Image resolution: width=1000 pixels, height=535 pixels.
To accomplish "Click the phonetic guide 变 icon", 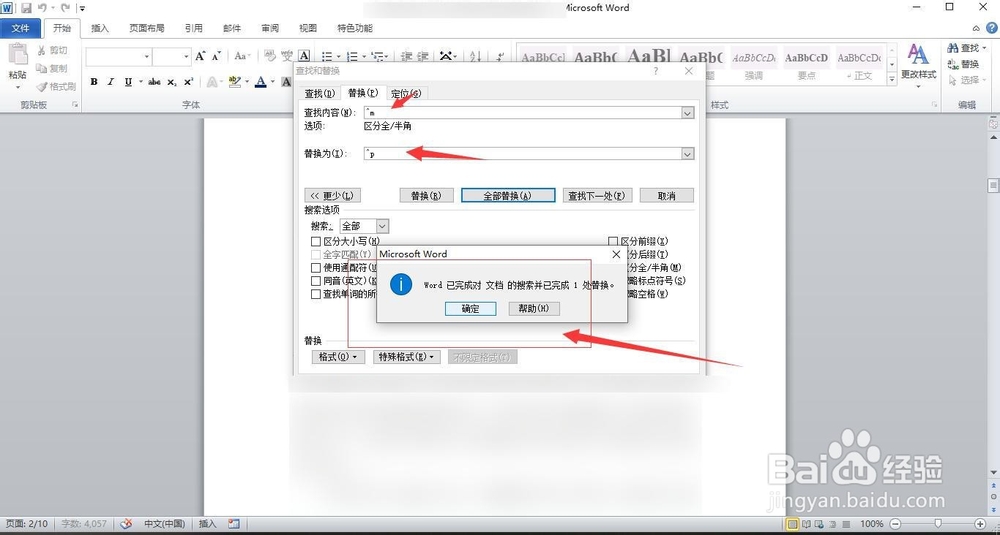I will click(x=287, y=56).
